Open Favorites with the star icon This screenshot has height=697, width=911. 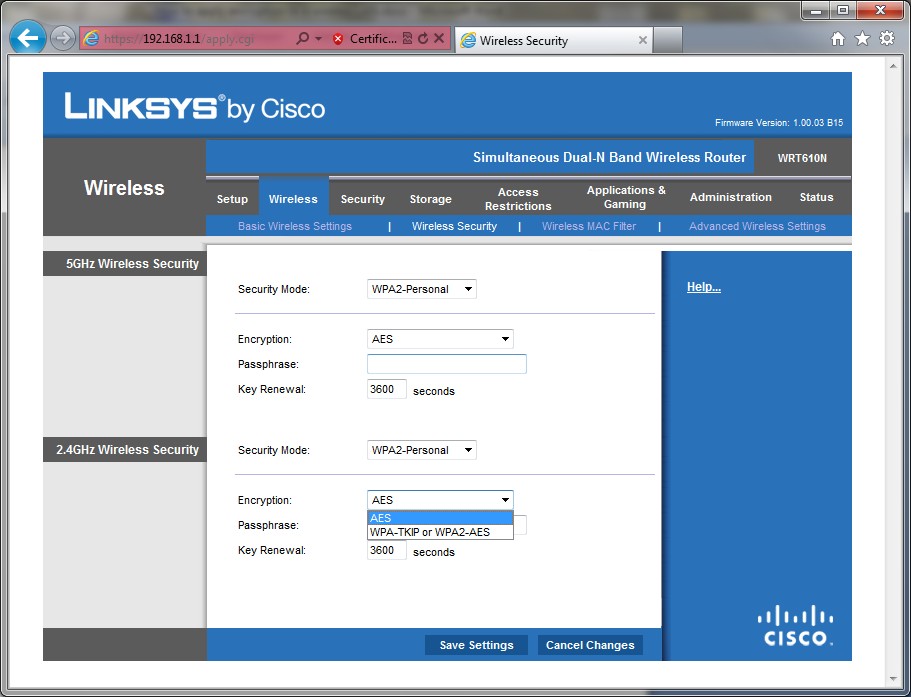(x=863, y=39)
